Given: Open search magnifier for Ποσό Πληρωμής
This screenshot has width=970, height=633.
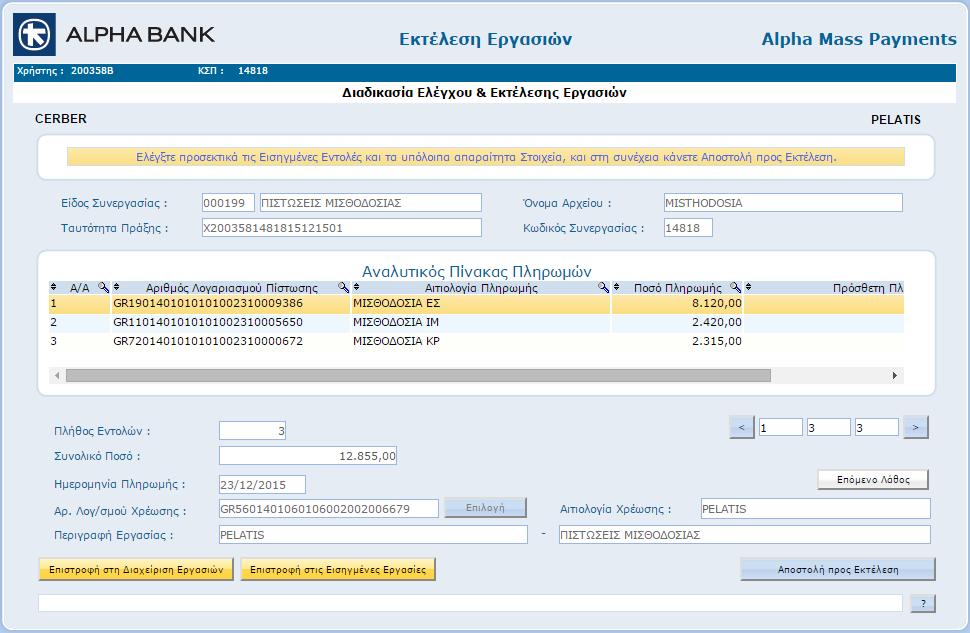Looking at the screenshot, I should pyautogui.click(x=735, y=287).
